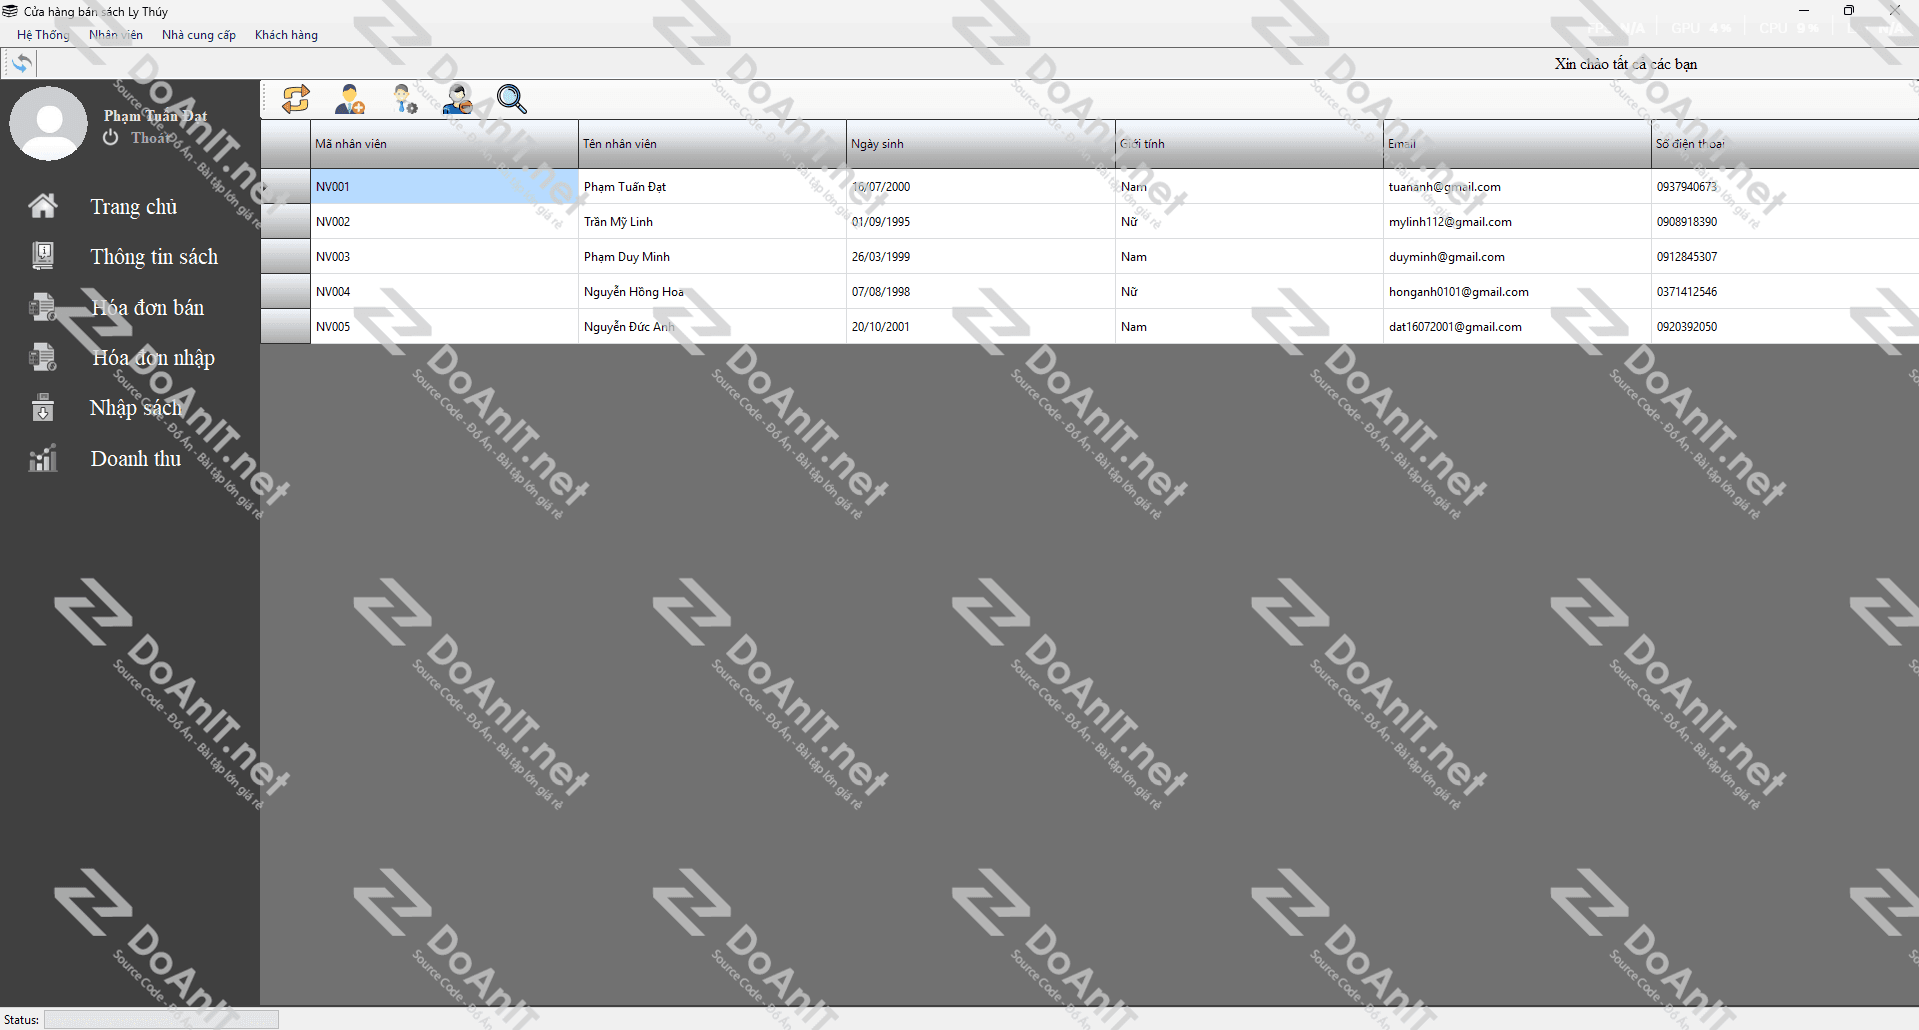Image resolution: width=1919 pixels, height=1030 pixels.
Task: Click birth date 26/03/1999
Action: point(980,257)
